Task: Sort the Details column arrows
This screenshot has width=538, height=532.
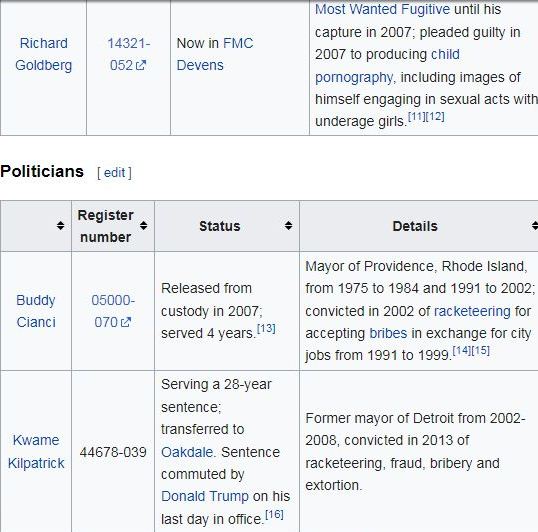Action: (x=535, y=226)
